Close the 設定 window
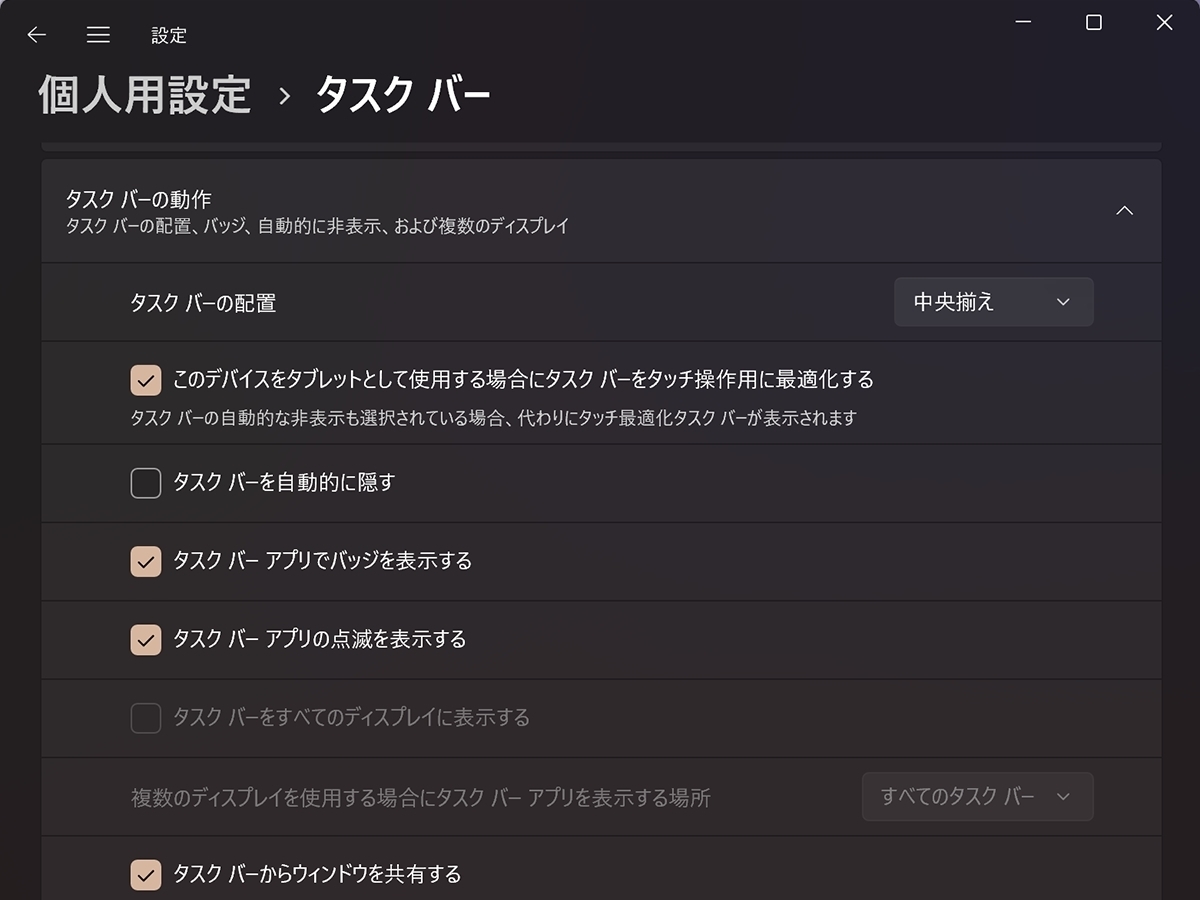The width and height of the screenshot is (1200, 900). (1164, 22)
